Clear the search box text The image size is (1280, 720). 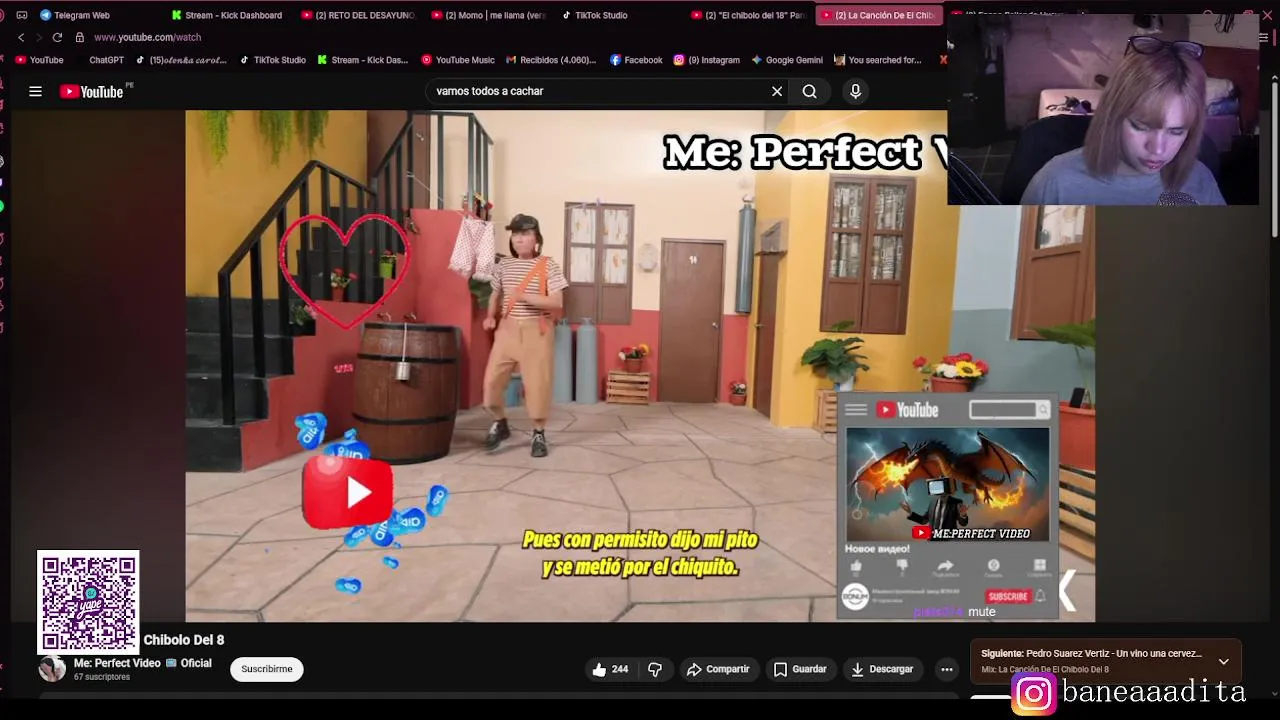pos(777,91)
